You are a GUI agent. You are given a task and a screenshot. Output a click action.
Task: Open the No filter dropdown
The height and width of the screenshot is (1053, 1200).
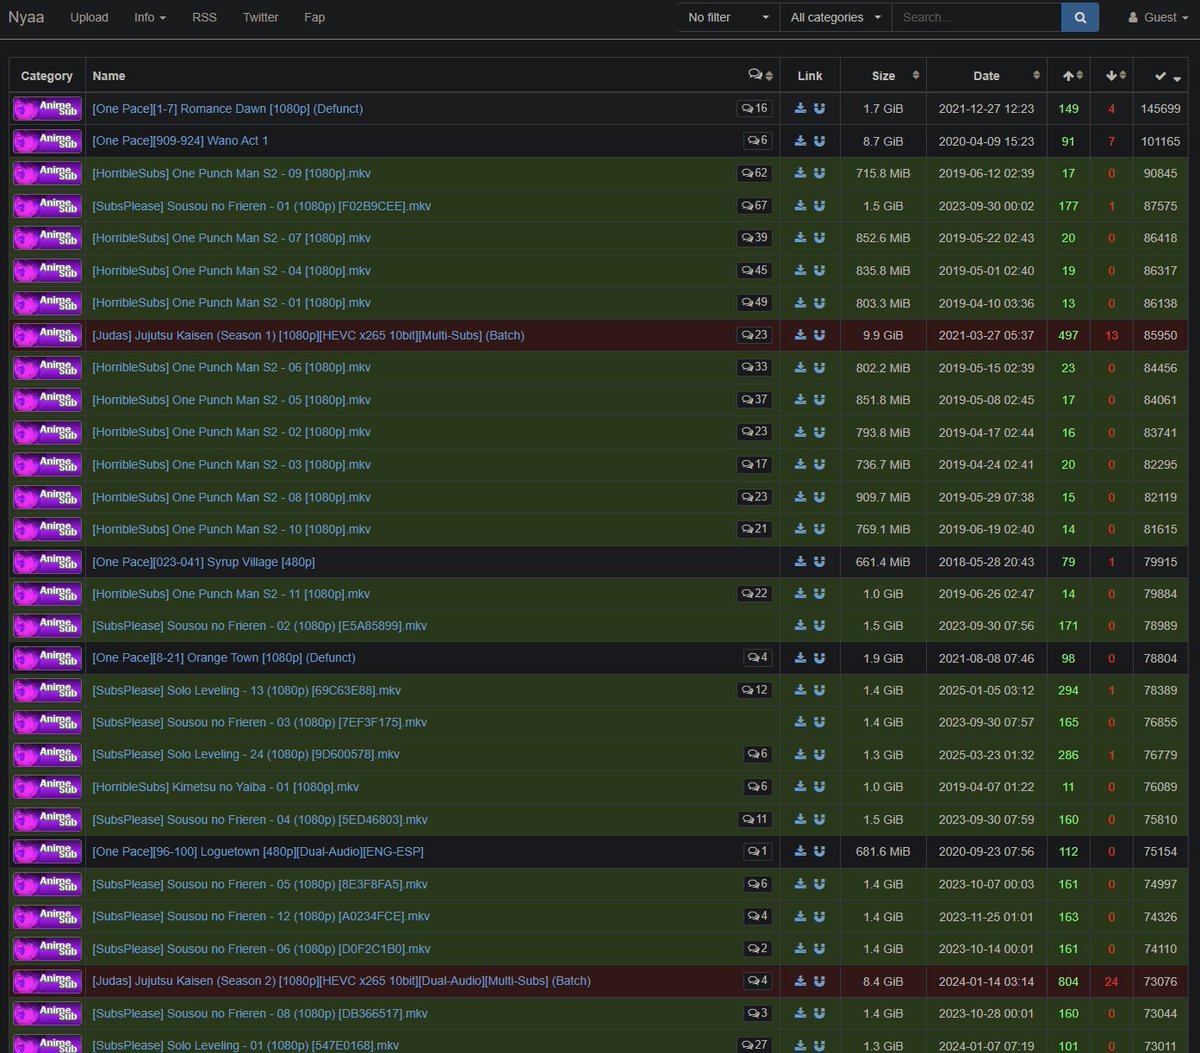[729, 17]
